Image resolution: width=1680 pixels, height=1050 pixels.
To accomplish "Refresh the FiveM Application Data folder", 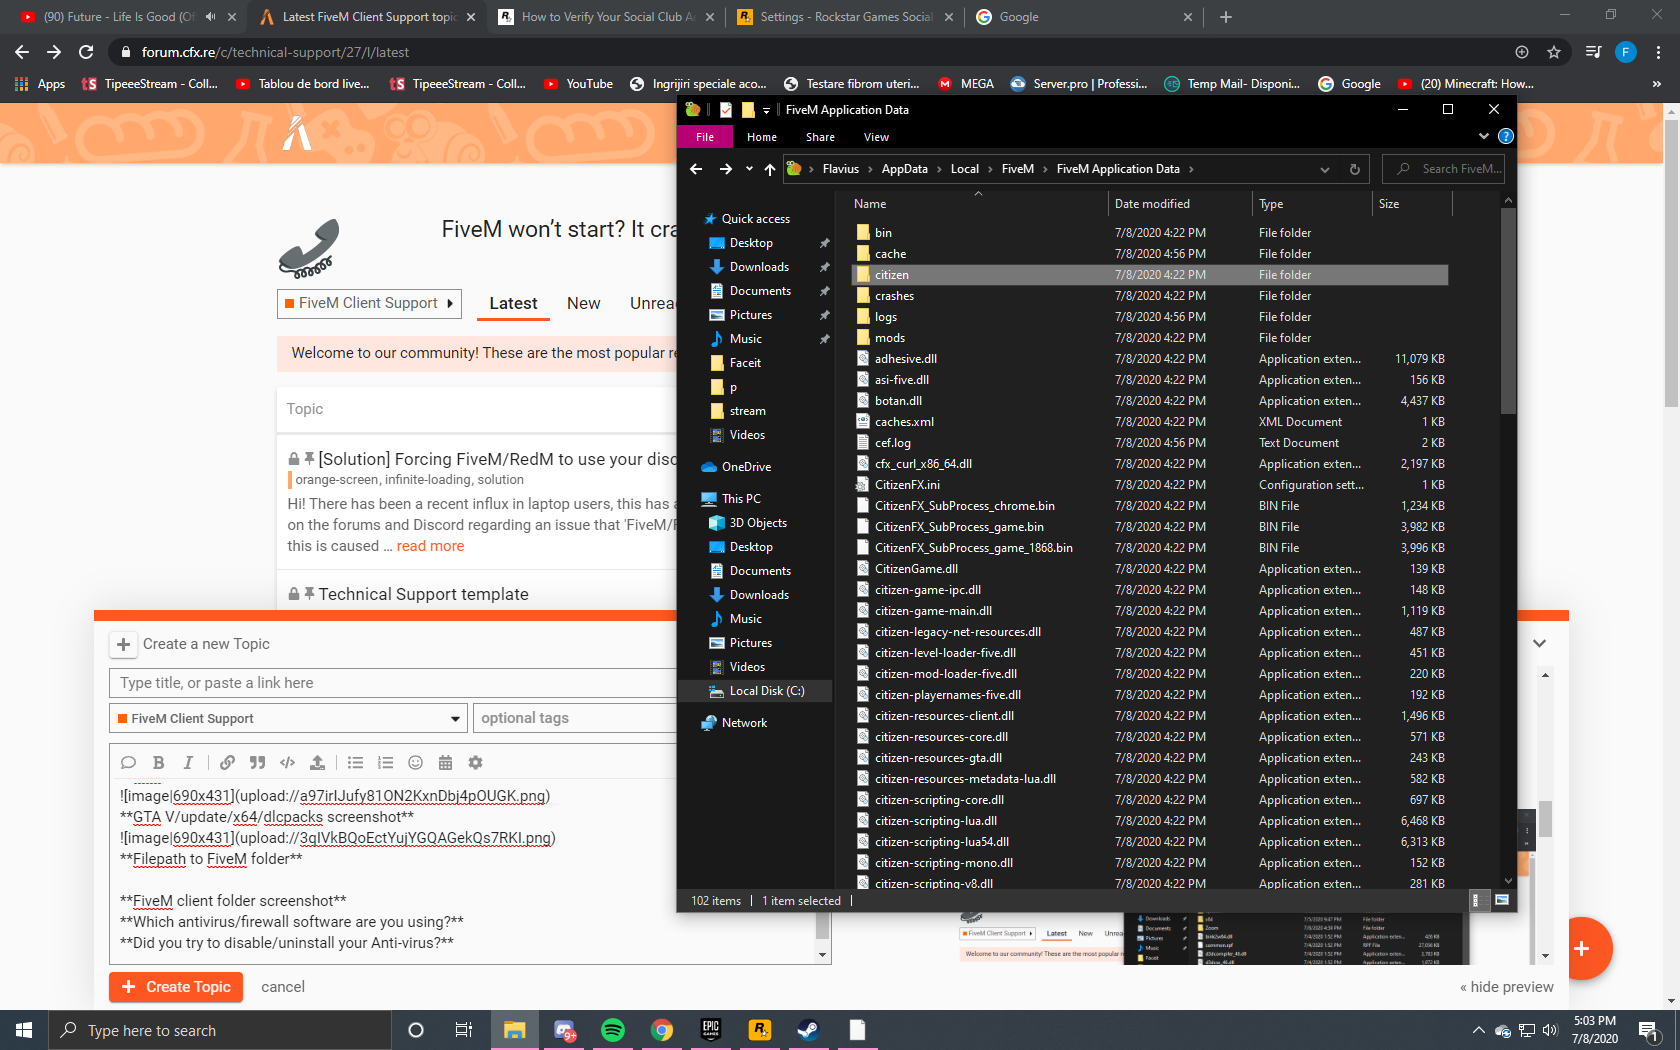I will (x=1354, y=169).
